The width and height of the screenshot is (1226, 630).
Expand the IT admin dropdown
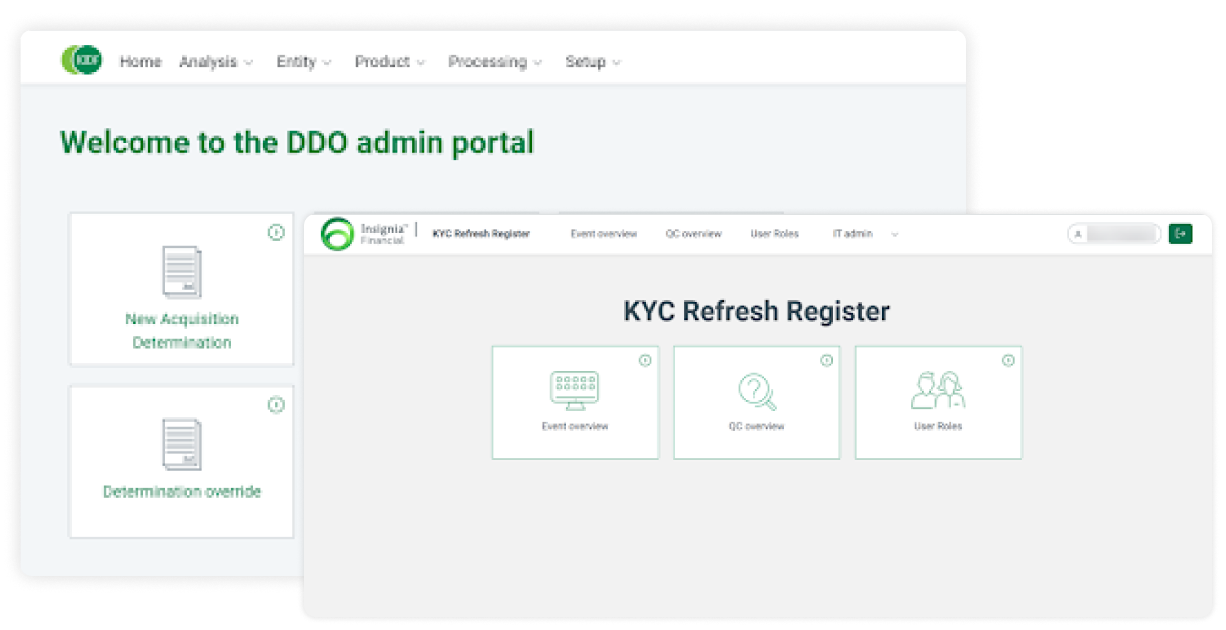point(865,234)
